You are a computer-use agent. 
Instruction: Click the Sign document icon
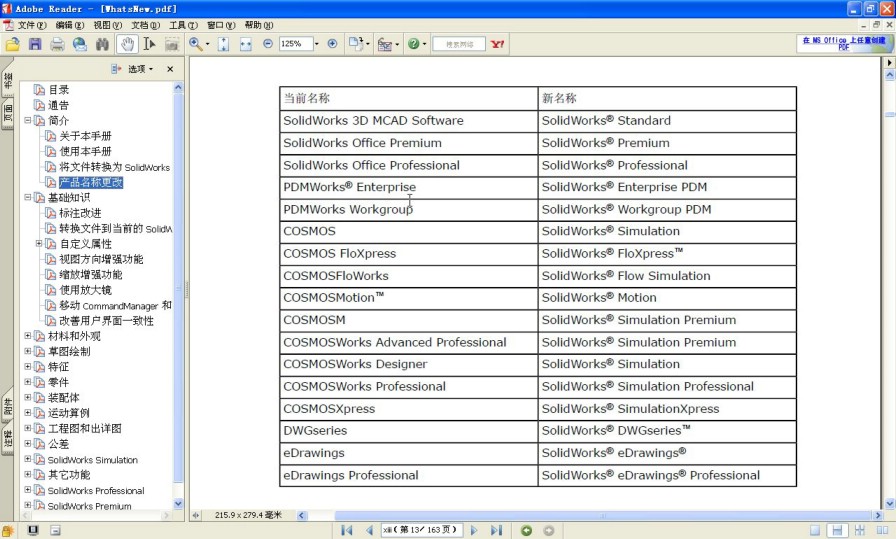385,44
